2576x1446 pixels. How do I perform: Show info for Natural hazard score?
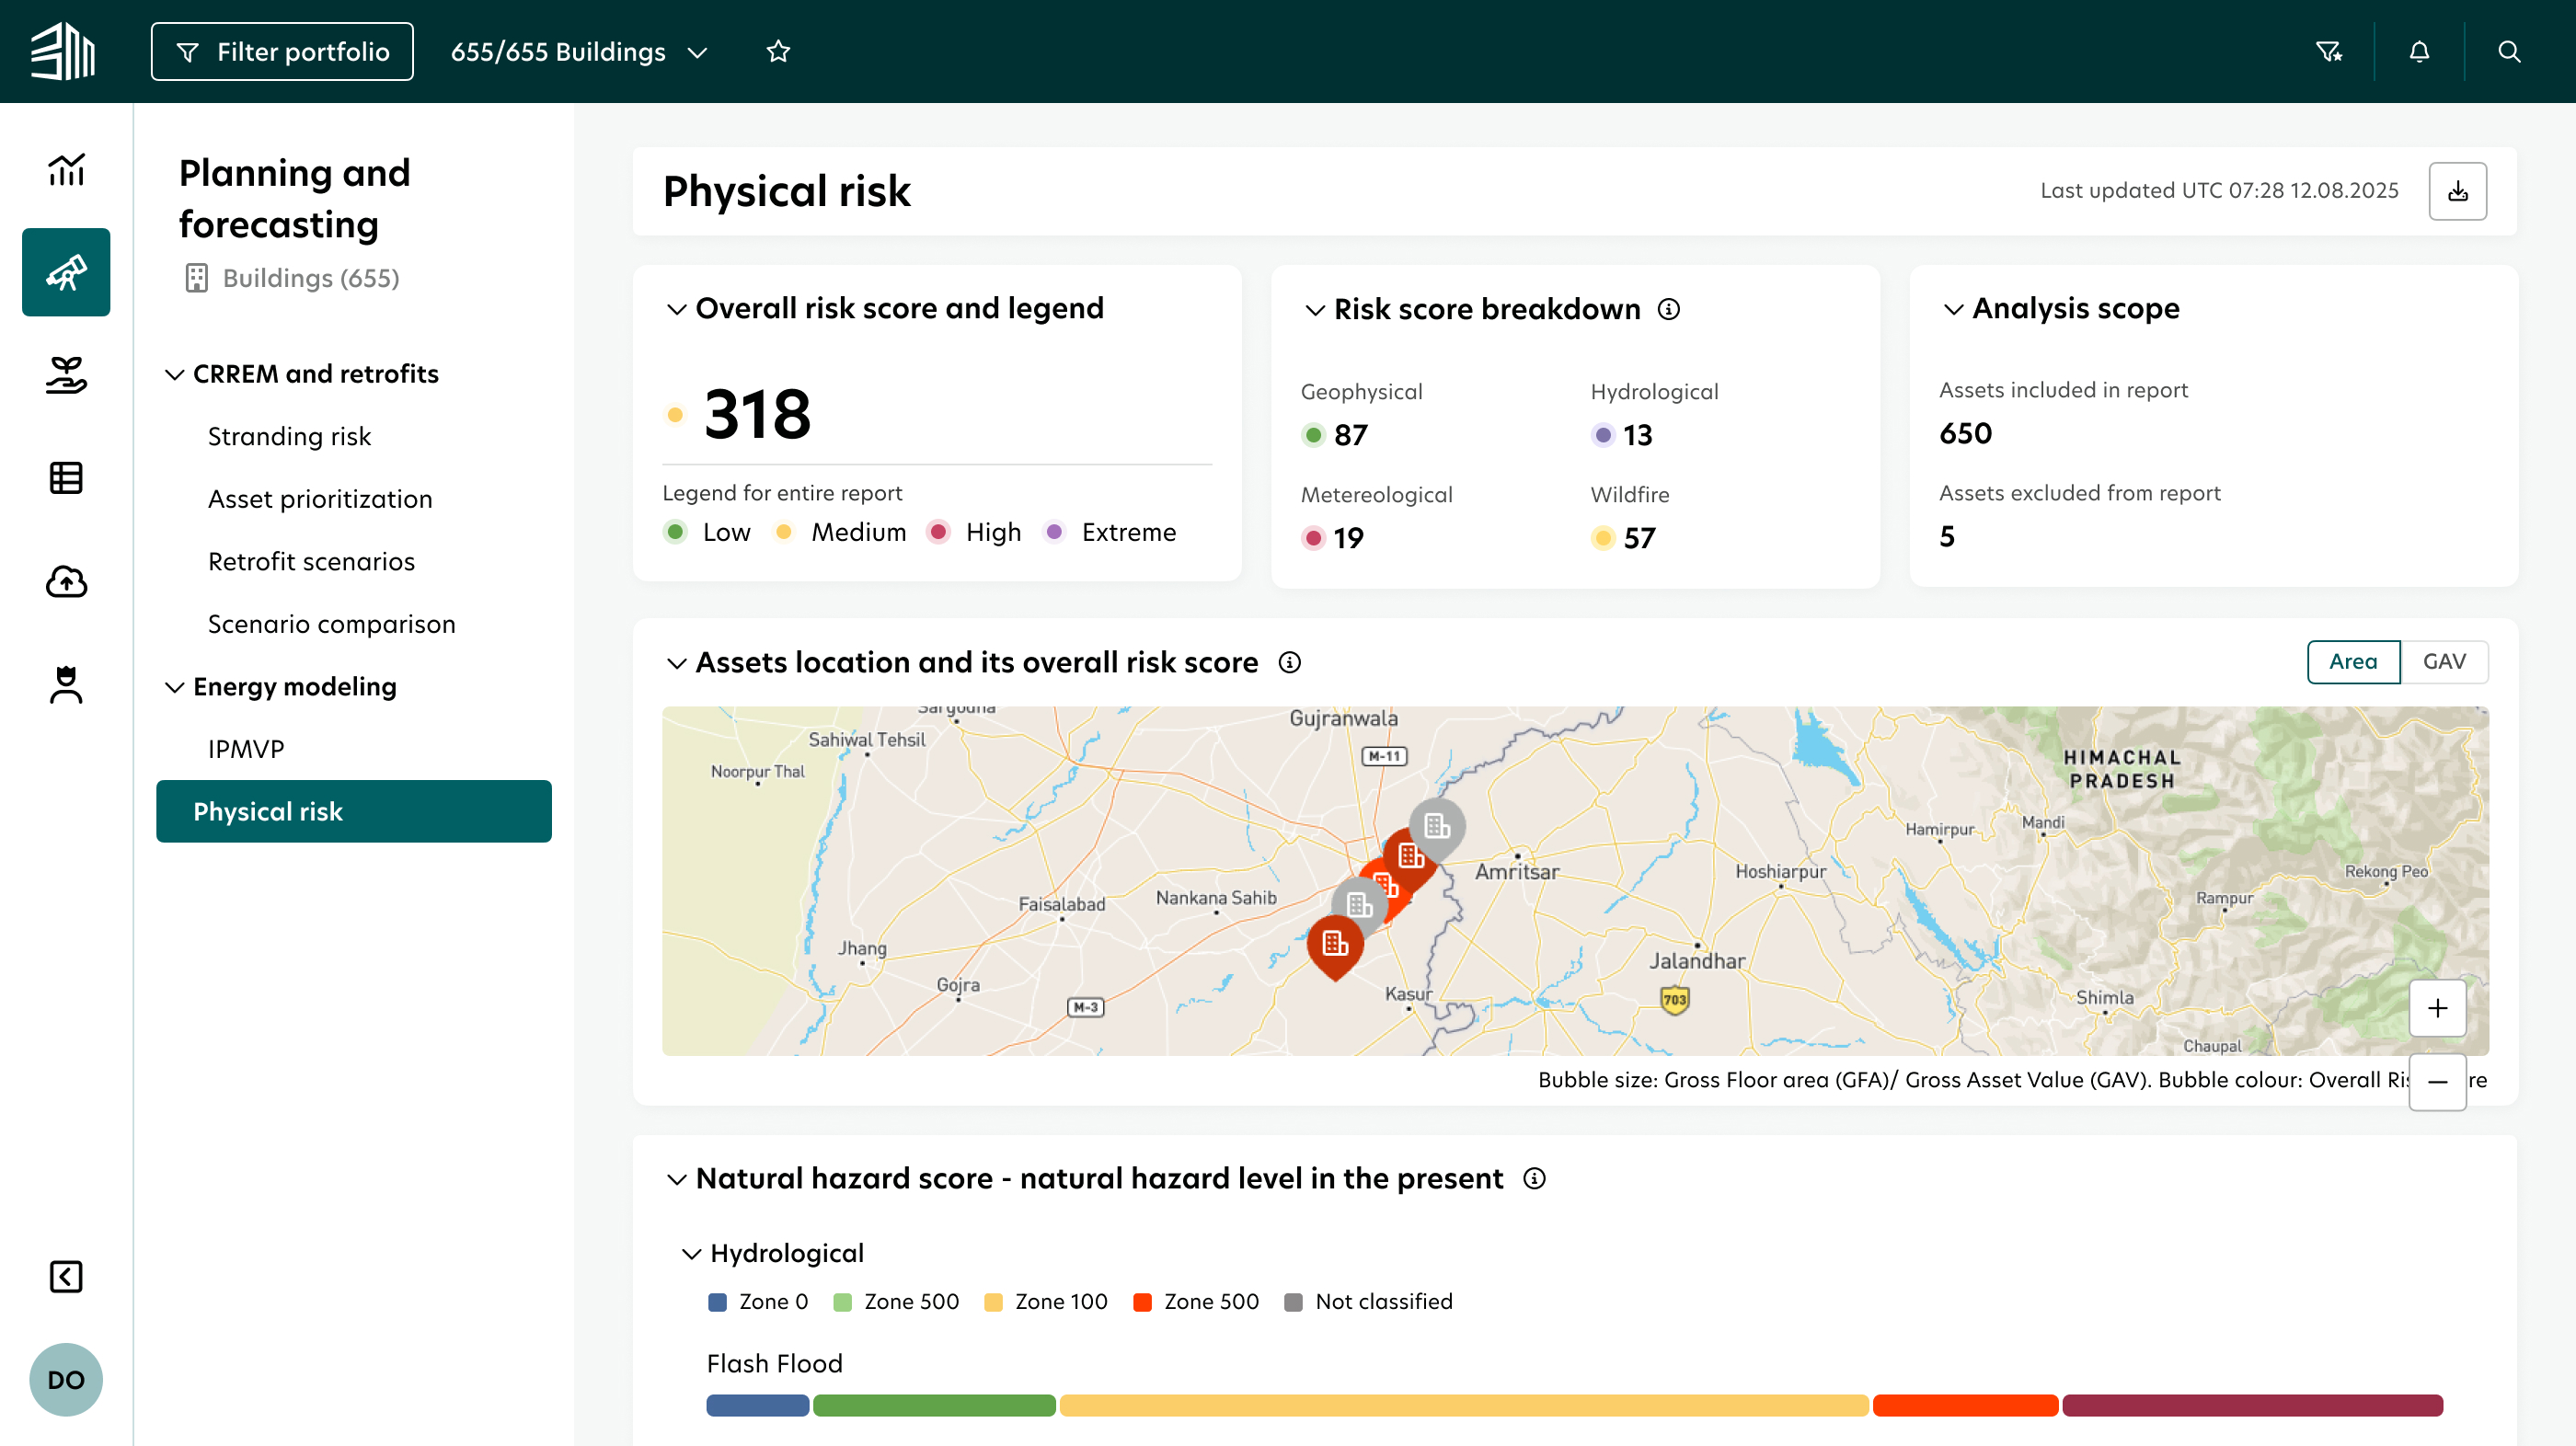[1534, 1179]
